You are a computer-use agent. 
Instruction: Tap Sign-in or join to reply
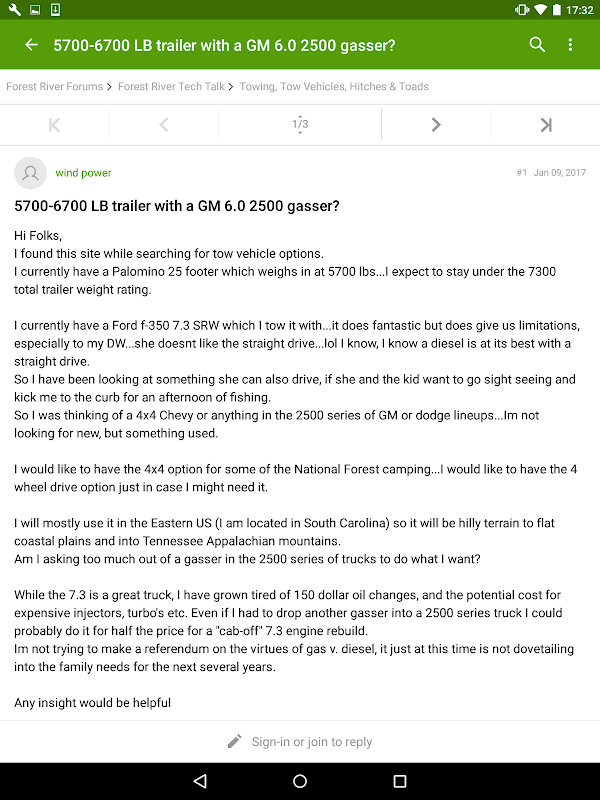[x=311, y=742]
